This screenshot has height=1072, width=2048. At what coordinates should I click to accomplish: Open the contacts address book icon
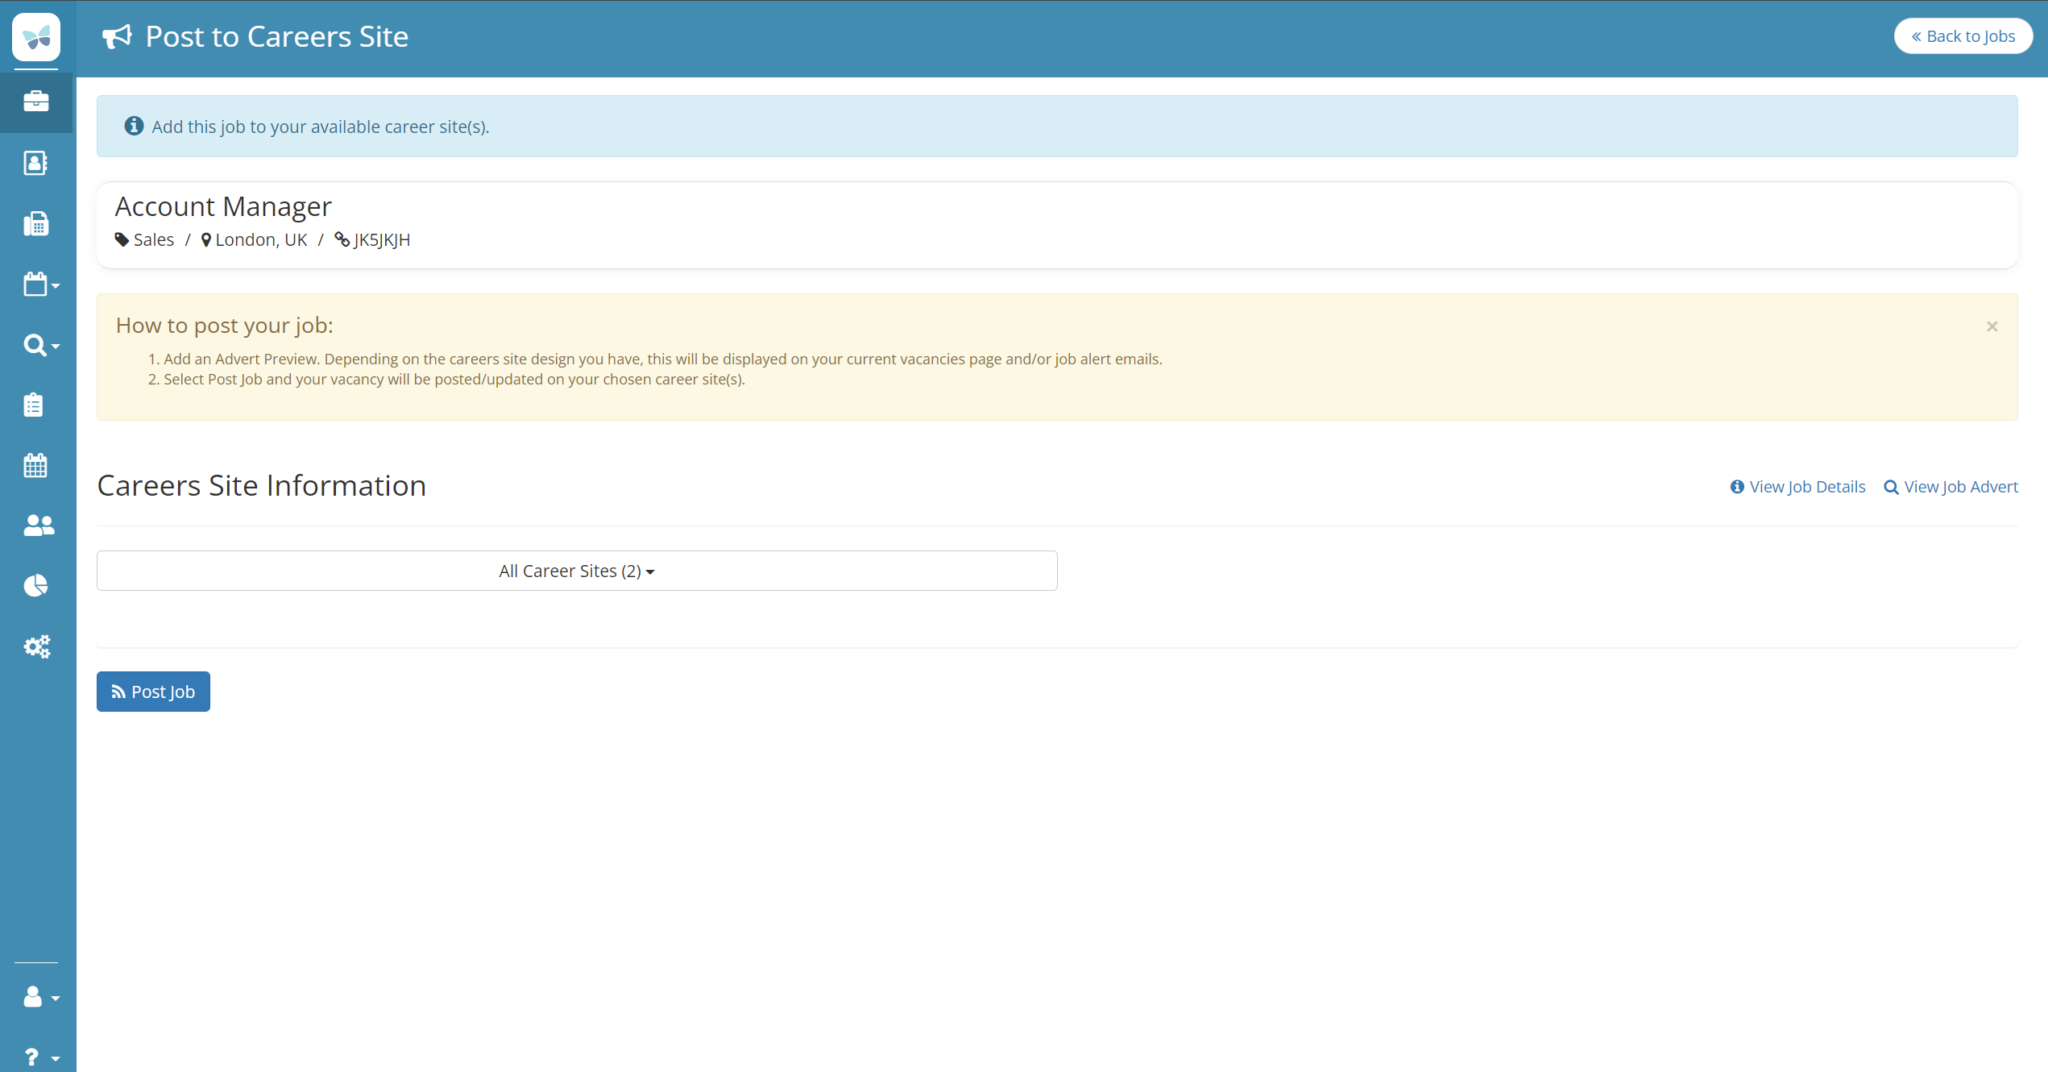[36, 163]
